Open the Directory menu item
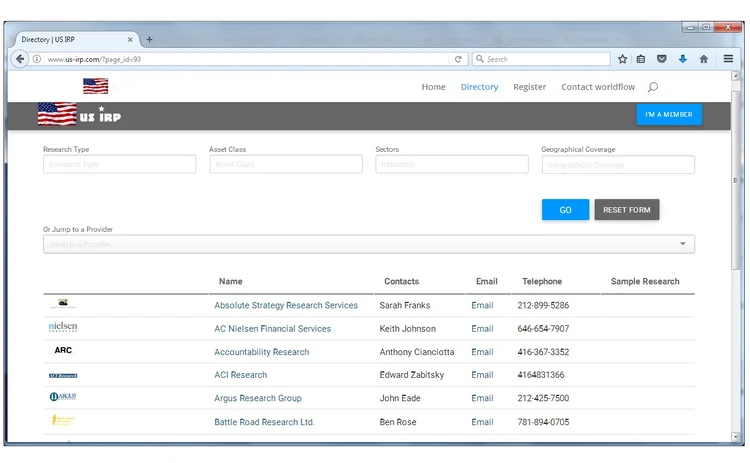 tap(479, 87)
